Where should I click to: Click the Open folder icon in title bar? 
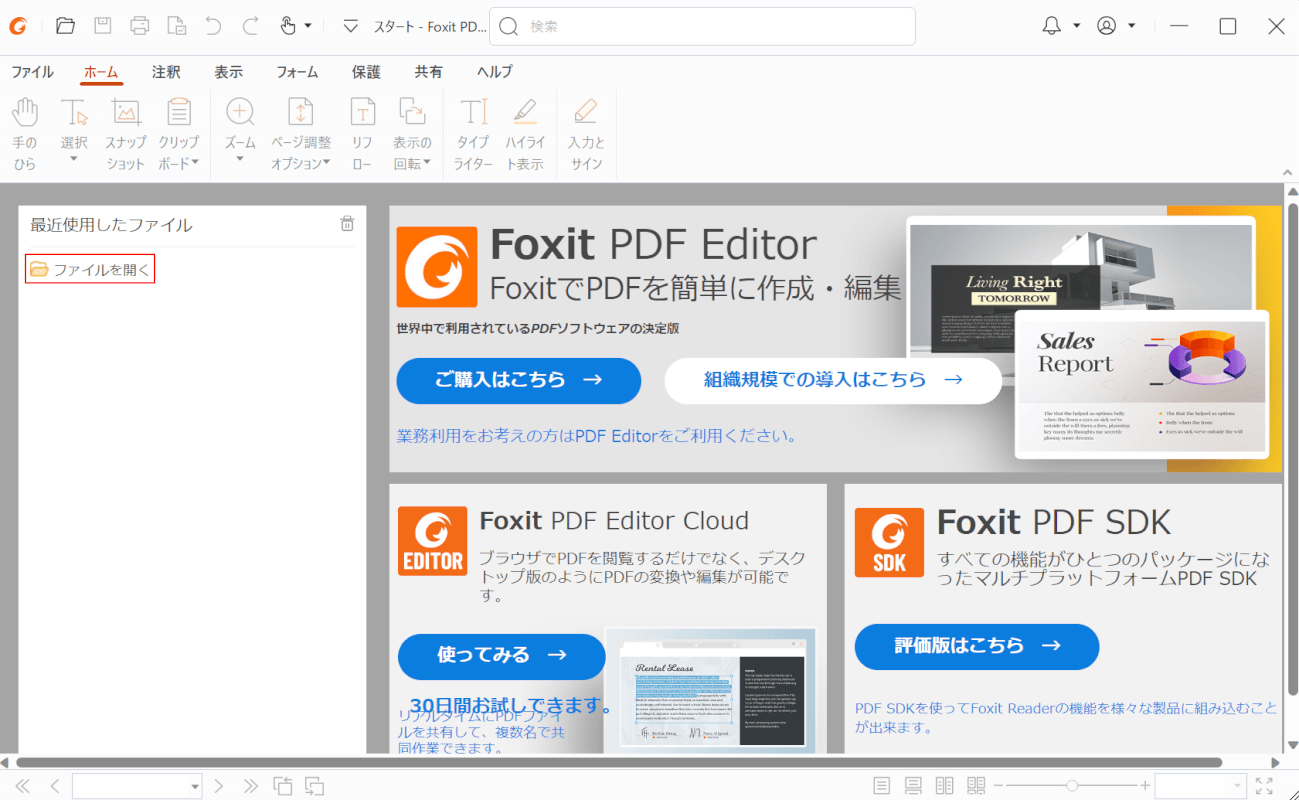click(x=65, y=26)
